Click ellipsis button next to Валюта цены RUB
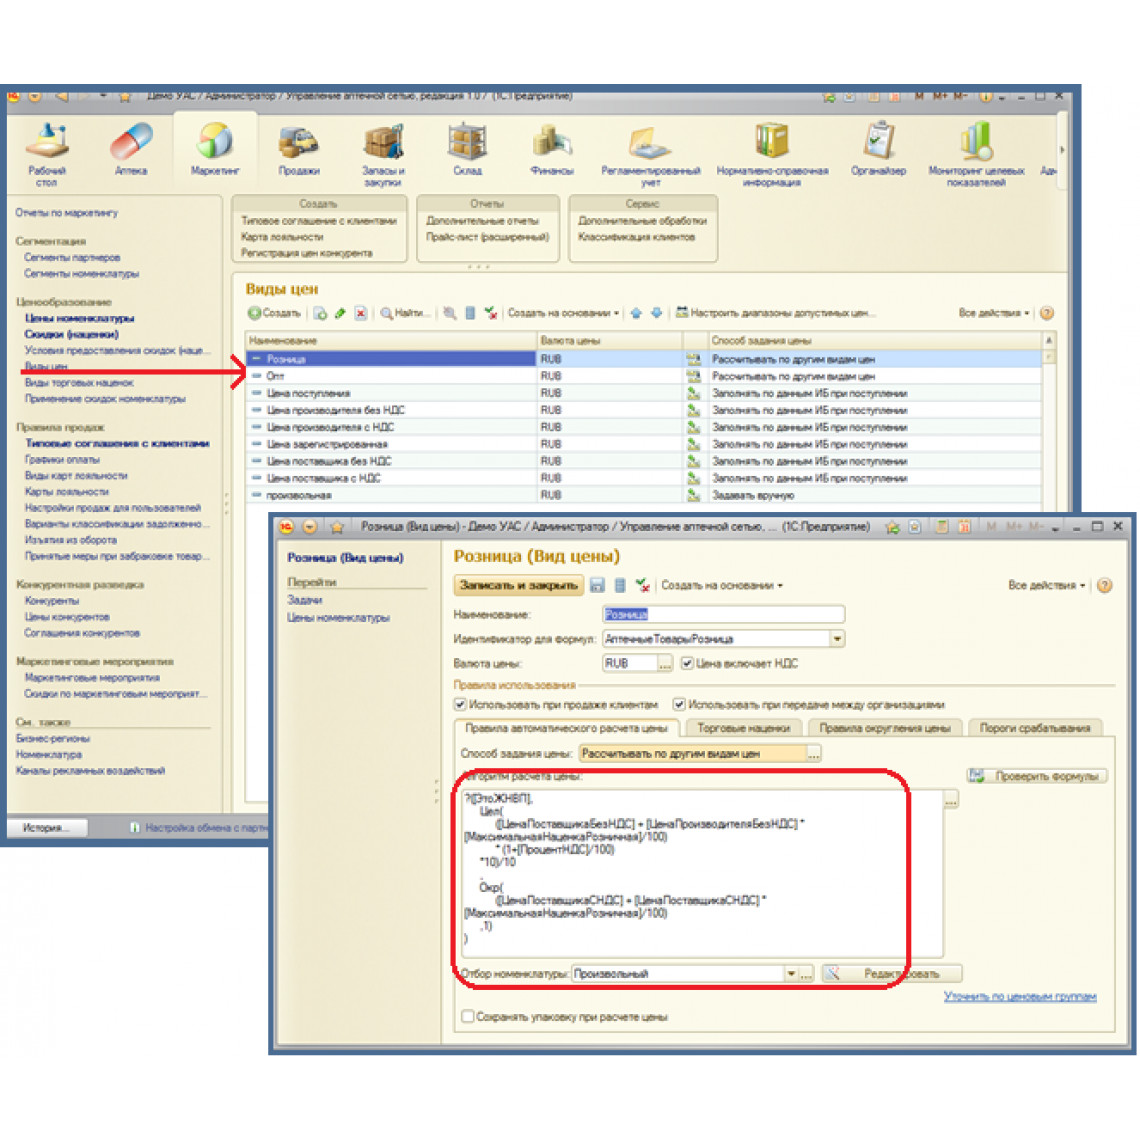1140x1140 pixels. [x=665, y=664]
